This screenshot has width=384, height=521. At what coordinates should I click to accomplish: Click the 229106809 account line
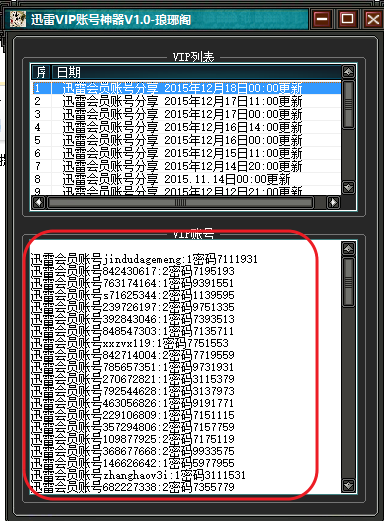coord(133,415)
